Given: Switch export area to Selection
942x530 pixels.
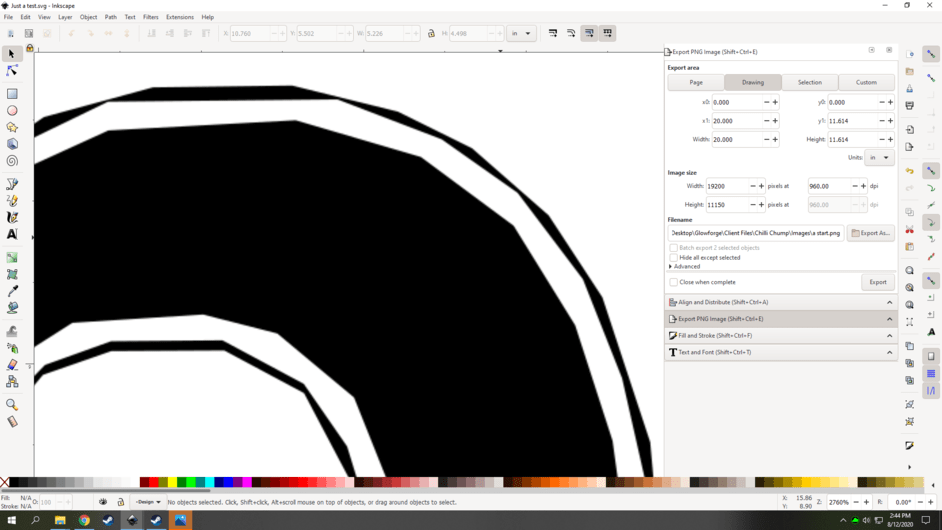Looking at the screenshot, I should (x=809, y=82).
